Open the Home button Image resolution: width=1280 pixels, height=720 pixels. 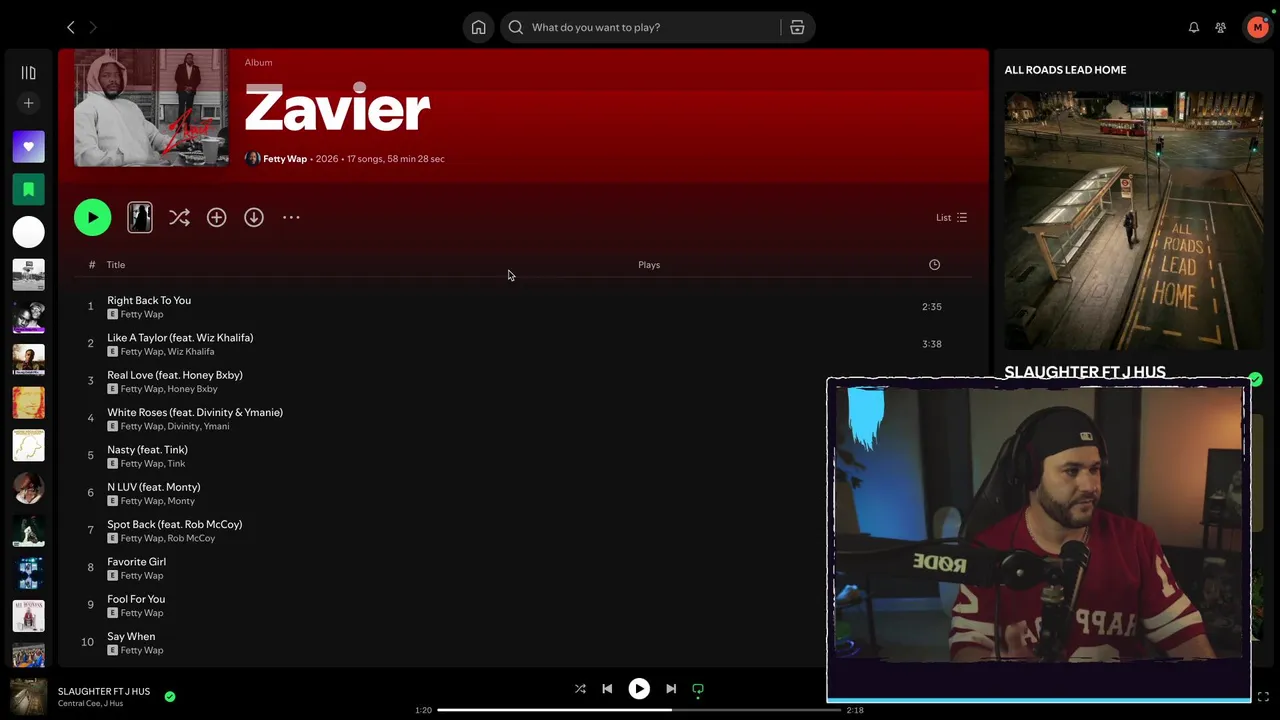(x=478, y=27)
